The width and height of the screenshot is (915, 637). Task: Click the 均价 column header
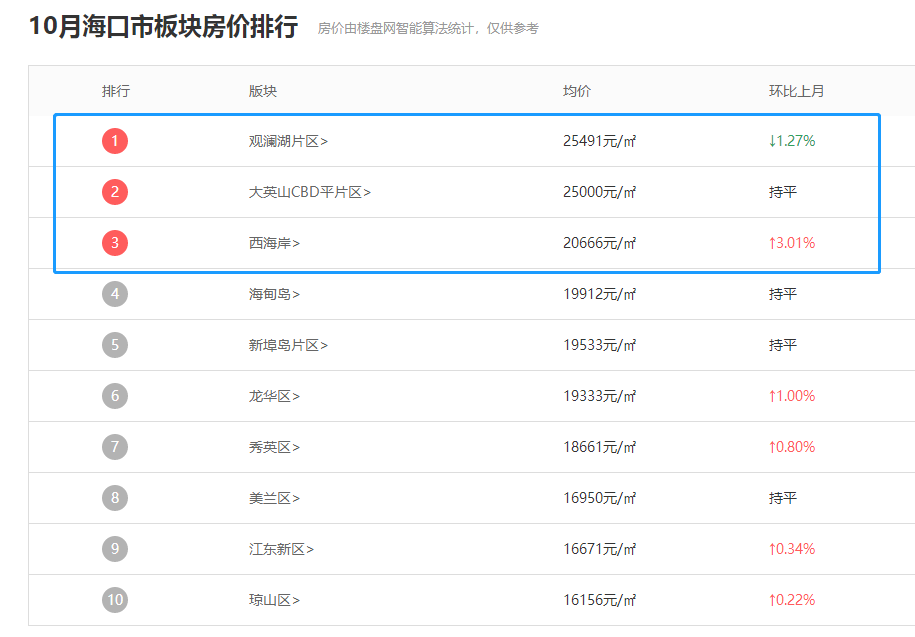point(578,90)
